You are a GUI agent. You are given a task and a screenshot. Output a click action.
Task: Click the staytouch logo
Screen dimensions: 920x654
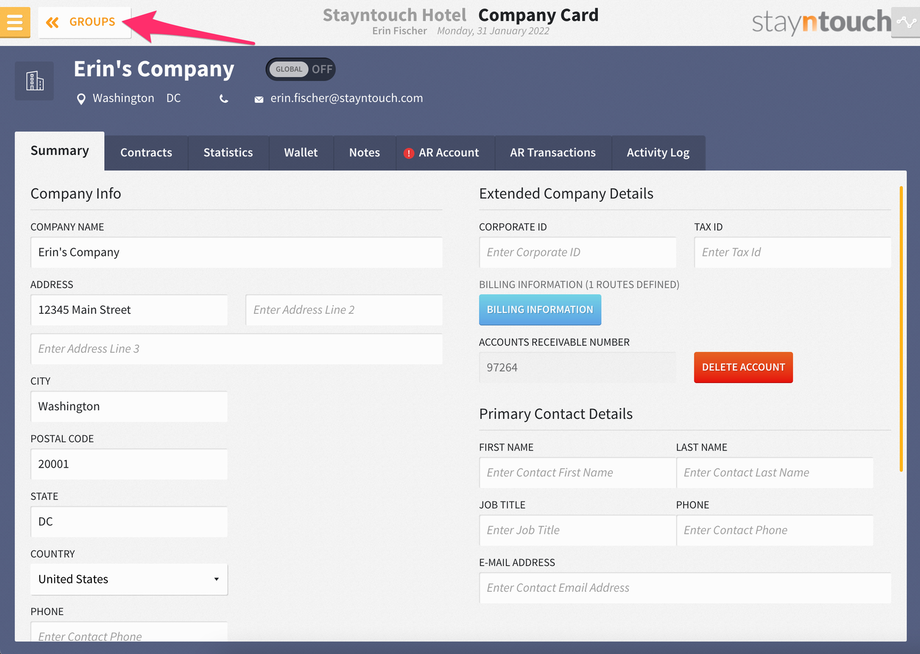(x=821, y=22)
